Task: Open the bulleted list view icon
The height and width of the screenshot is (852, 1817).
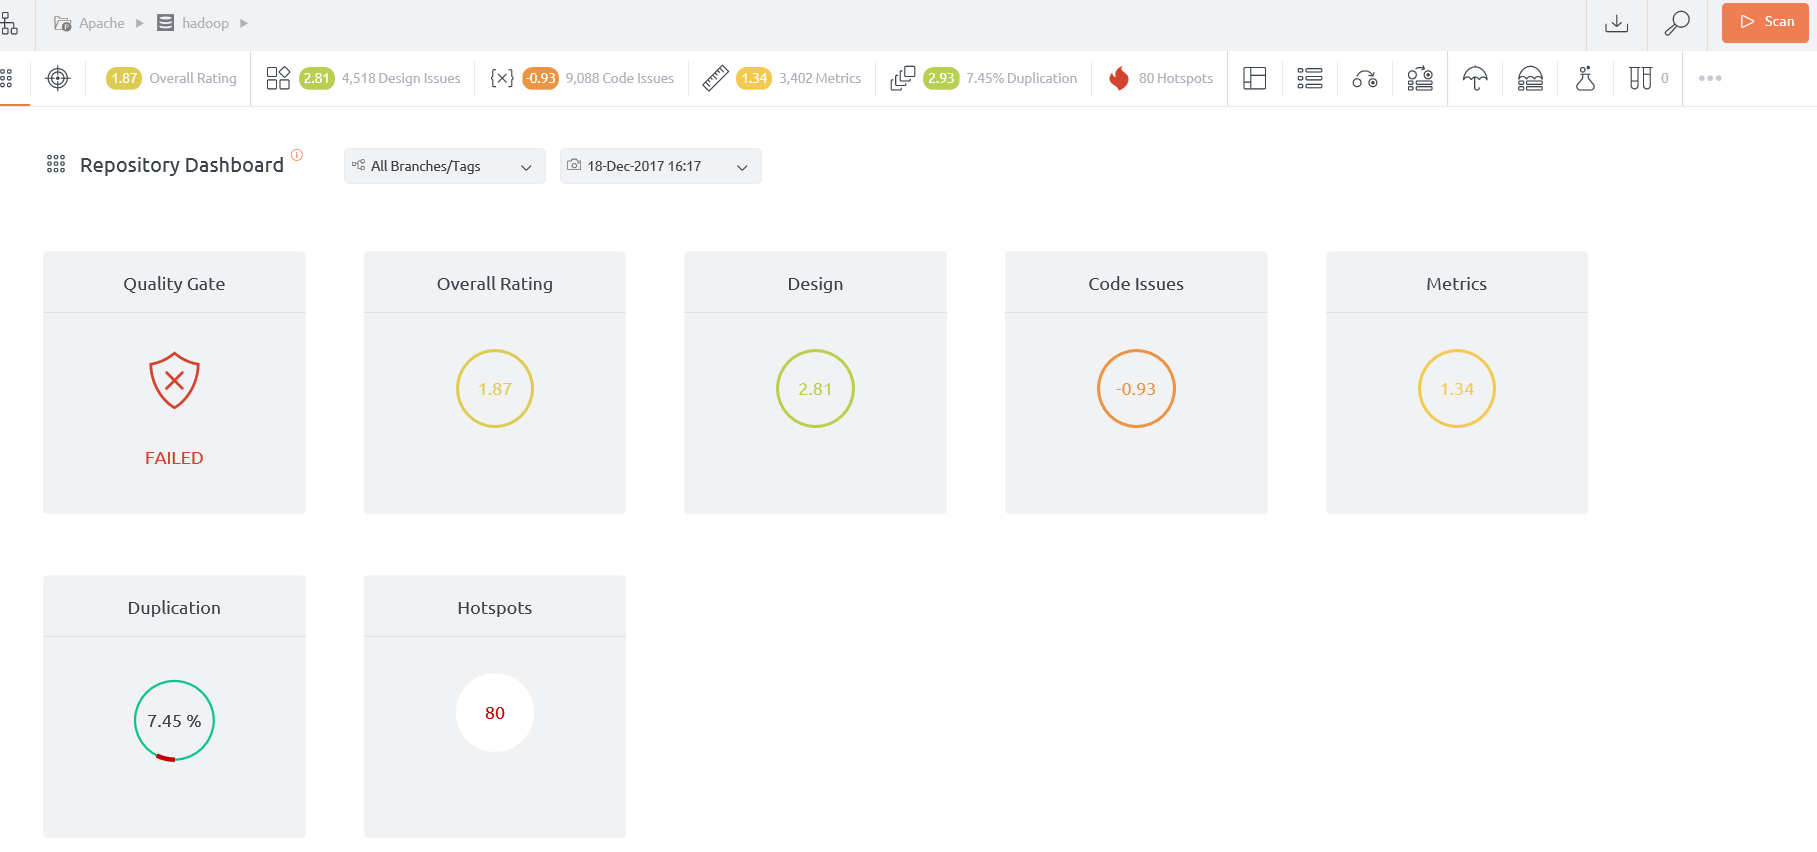Action: click(1309, 78)
